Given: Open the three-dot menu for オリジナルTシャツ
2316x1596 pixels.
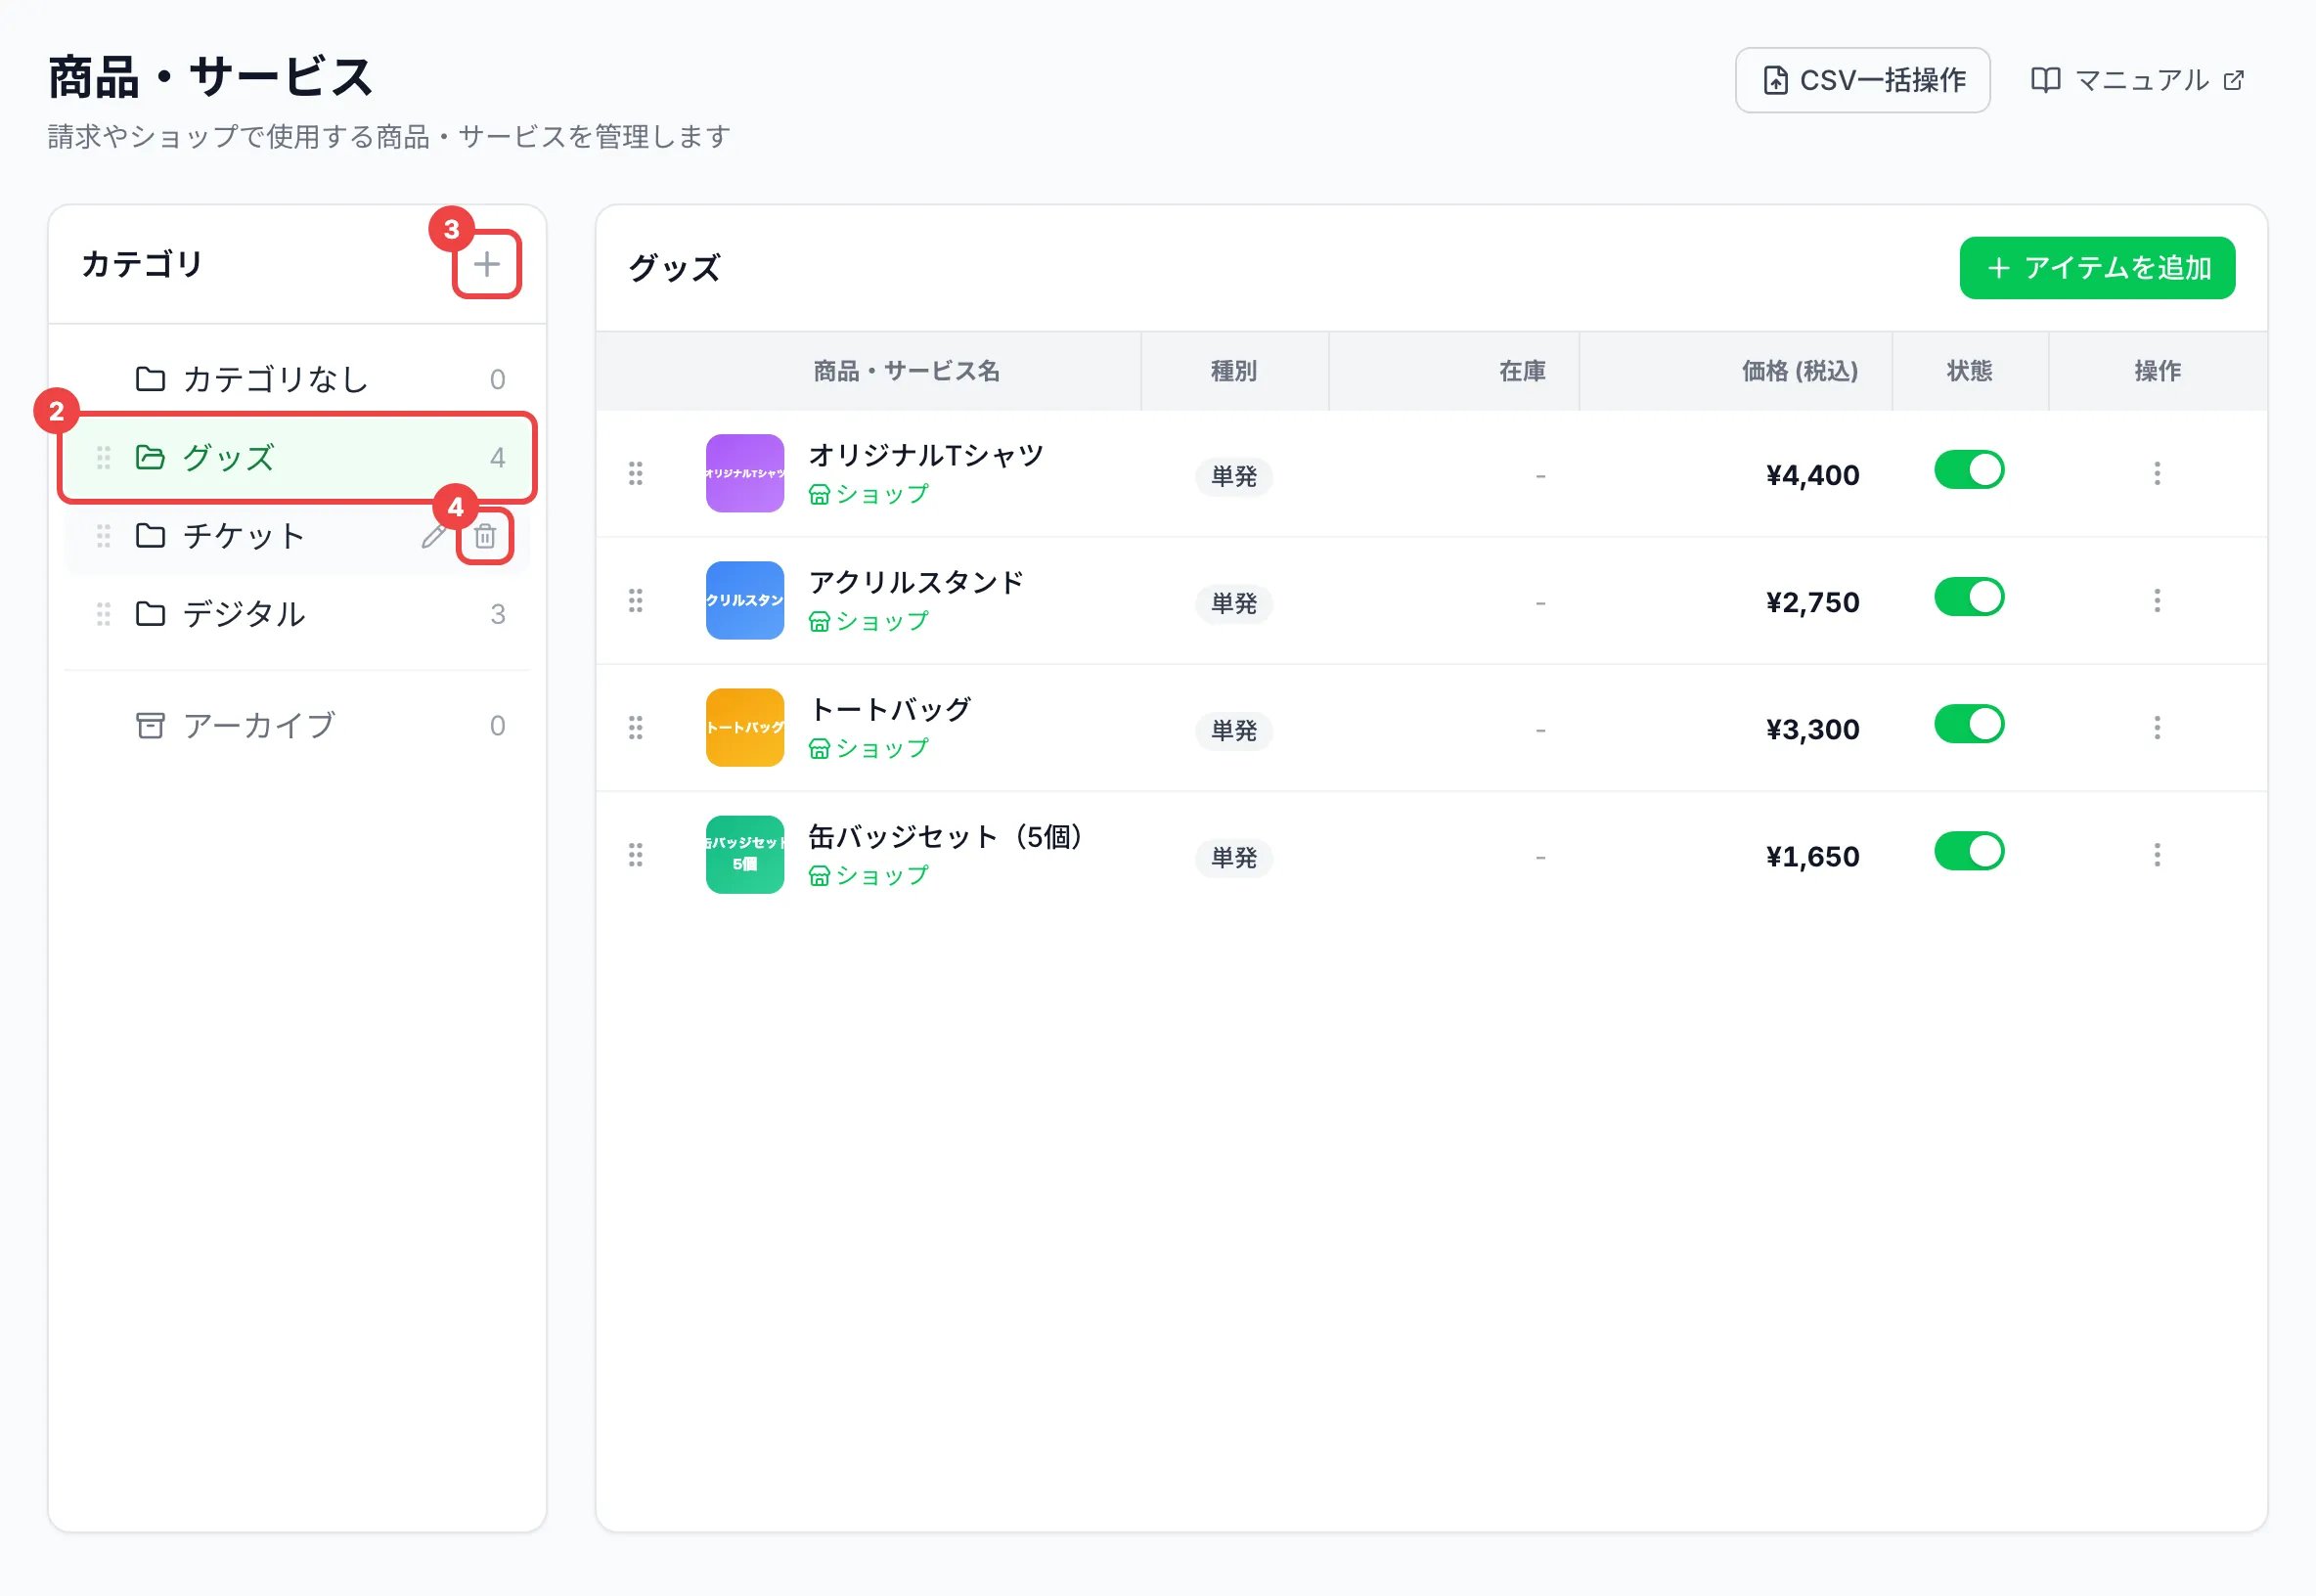Looking at the screenshot, I should pyautogui.click(x=2157, y=473).
